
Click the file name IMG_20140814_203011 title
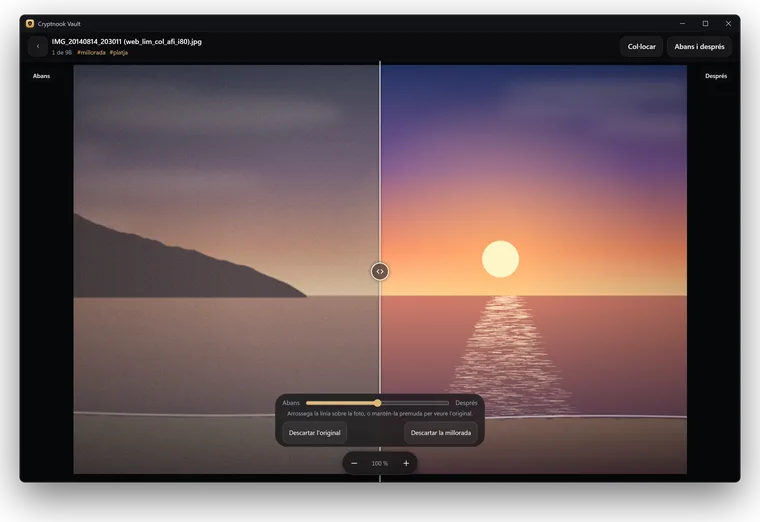[127, 42]
